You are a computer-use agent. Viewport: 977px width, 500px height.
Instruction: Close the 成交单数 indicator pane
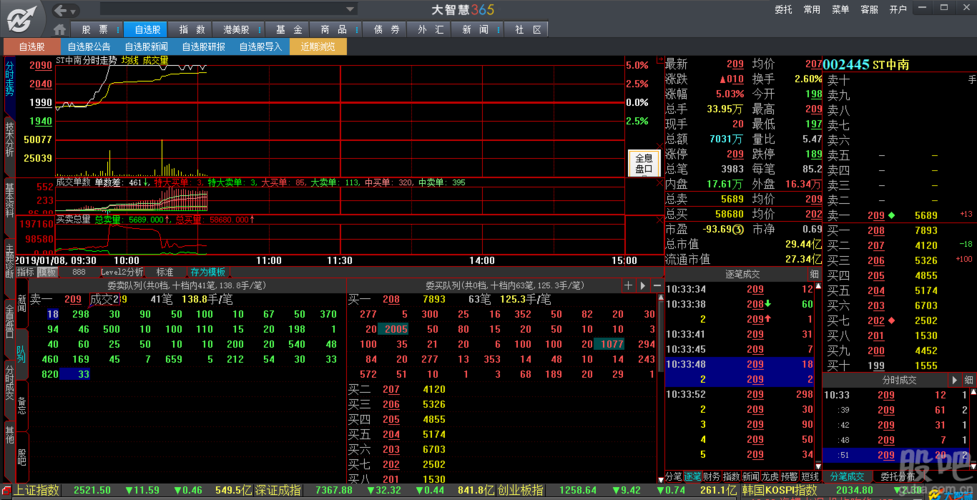coord(660,183)
